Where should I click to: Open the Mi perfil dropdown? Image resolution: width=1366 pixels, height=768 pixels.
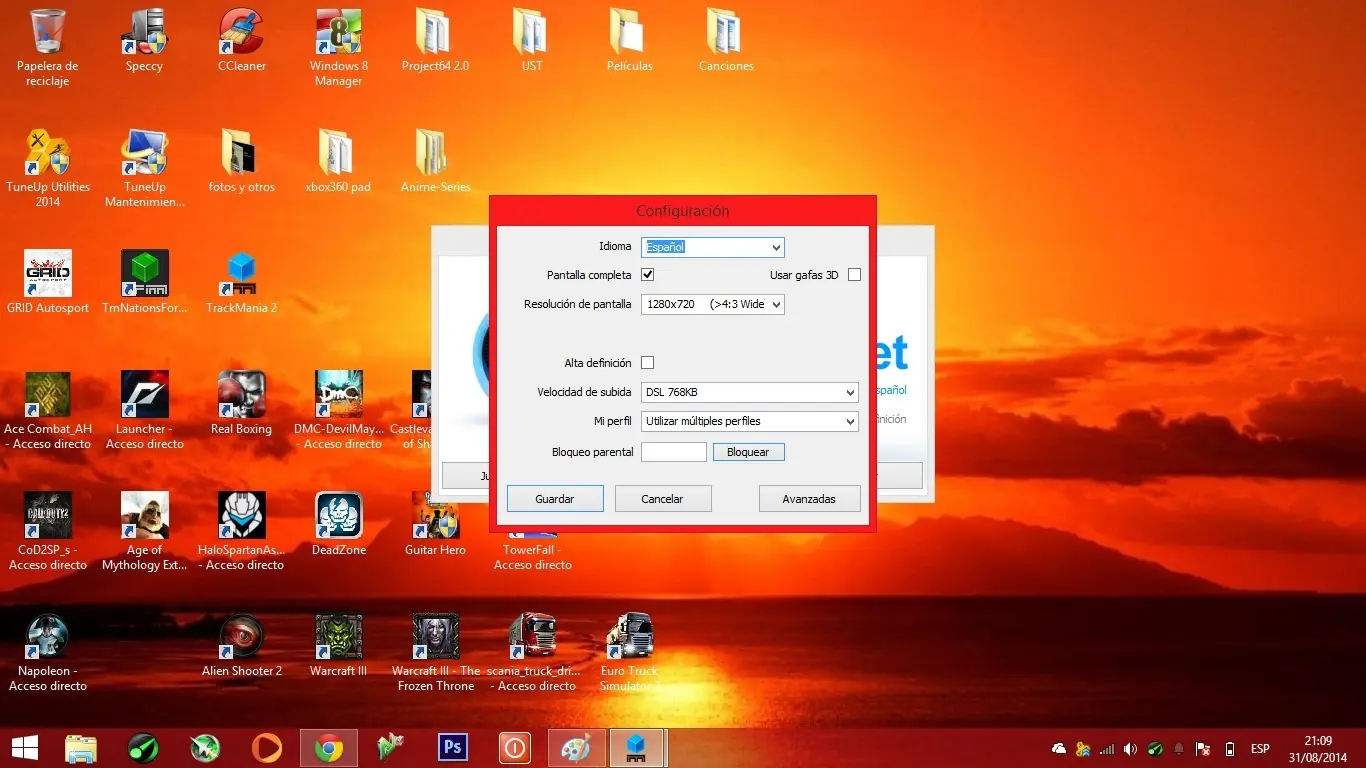(x=750, y=421)
